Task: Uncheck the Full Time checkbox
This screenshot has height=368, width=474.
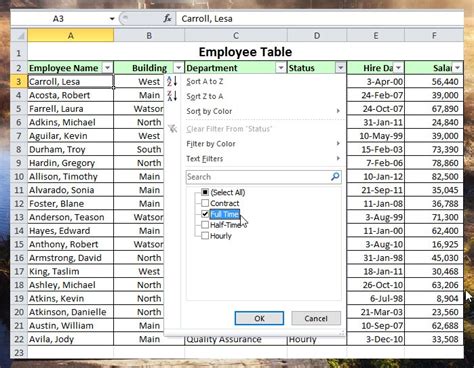Action: tap(205, 214)
